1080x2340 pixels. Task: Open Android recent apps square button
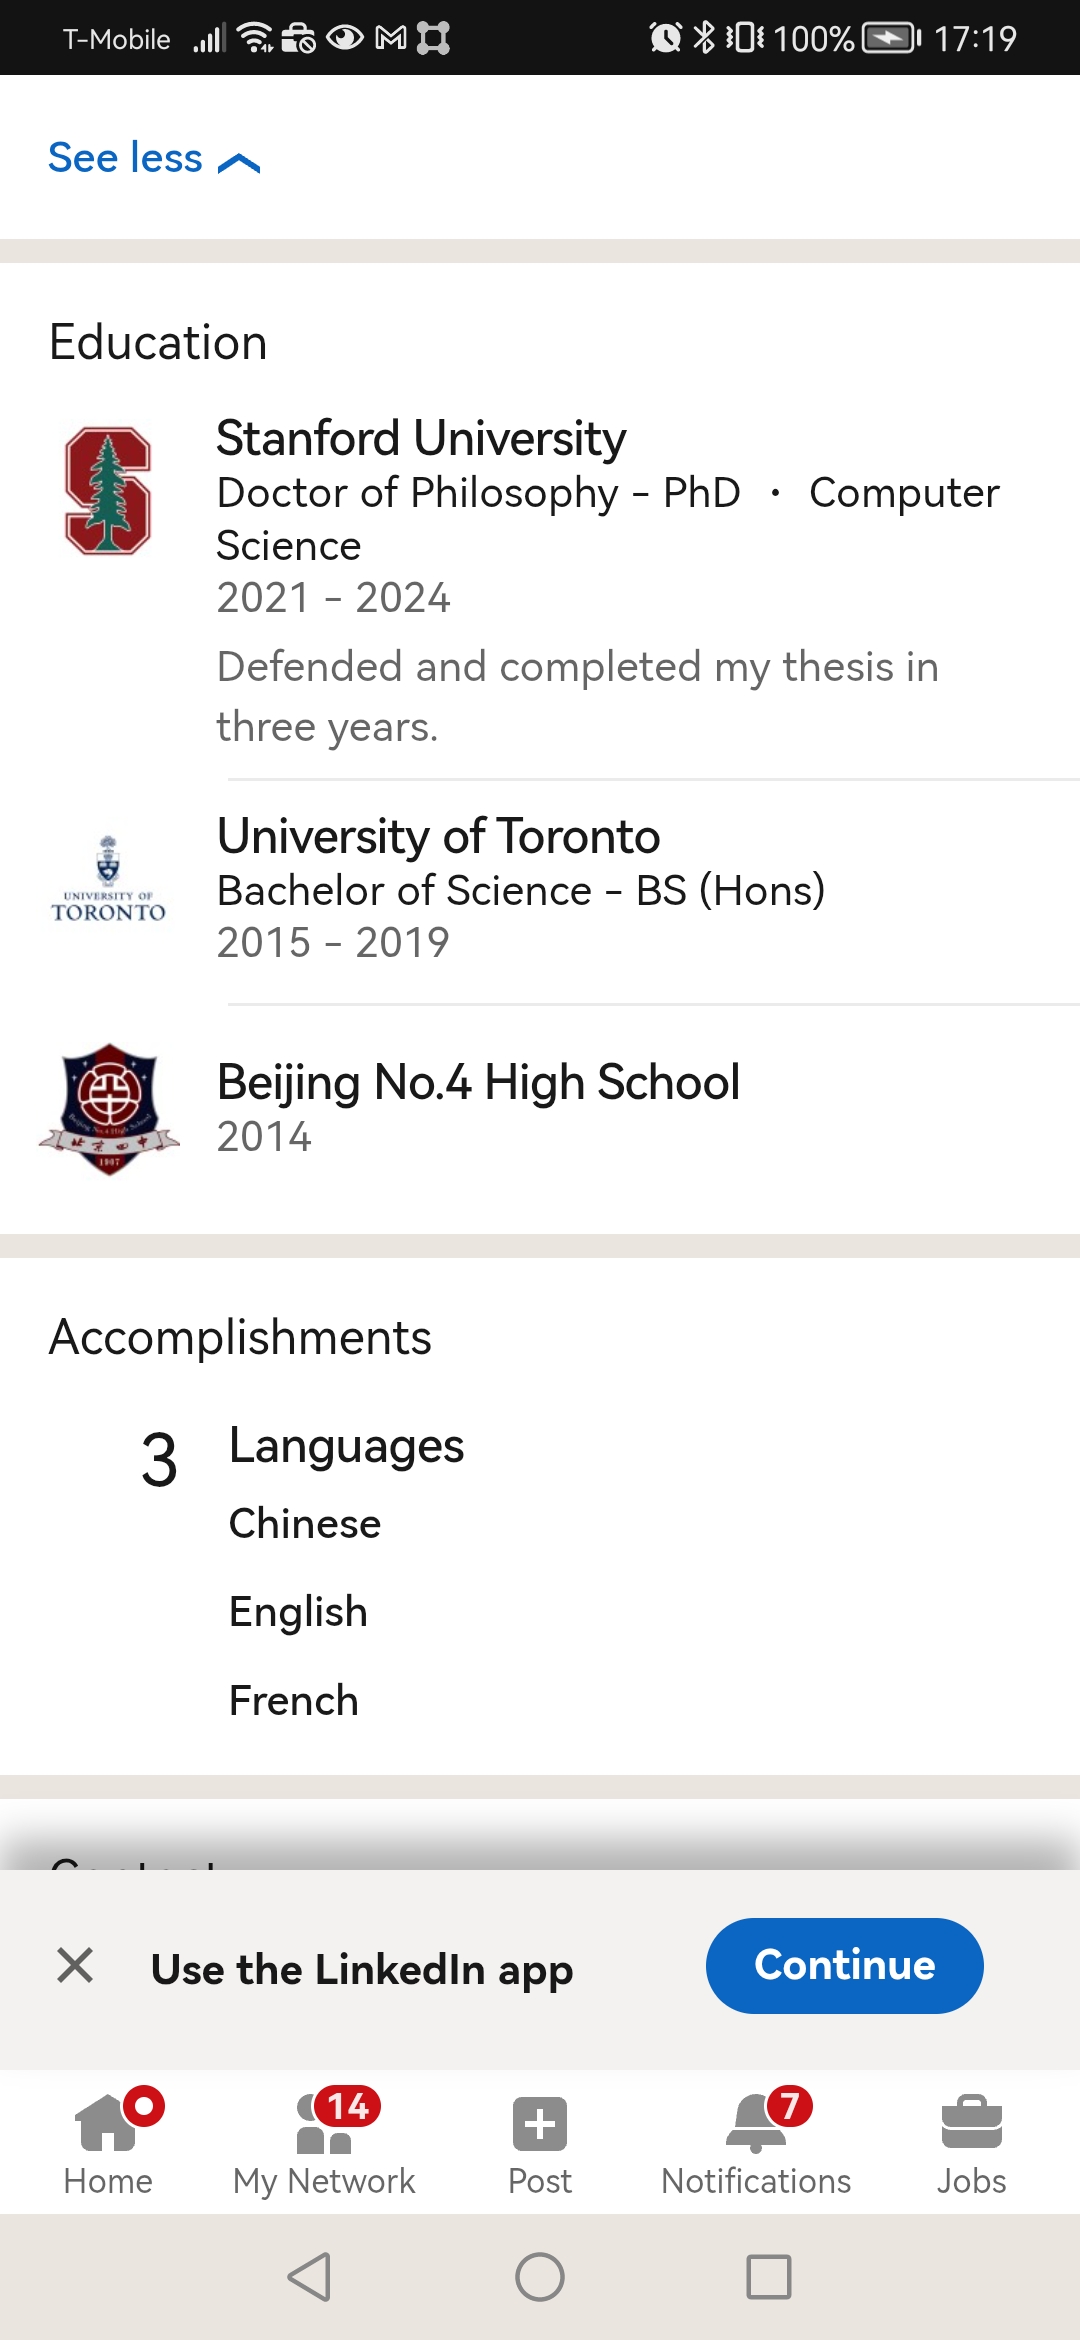[769, 2277]
